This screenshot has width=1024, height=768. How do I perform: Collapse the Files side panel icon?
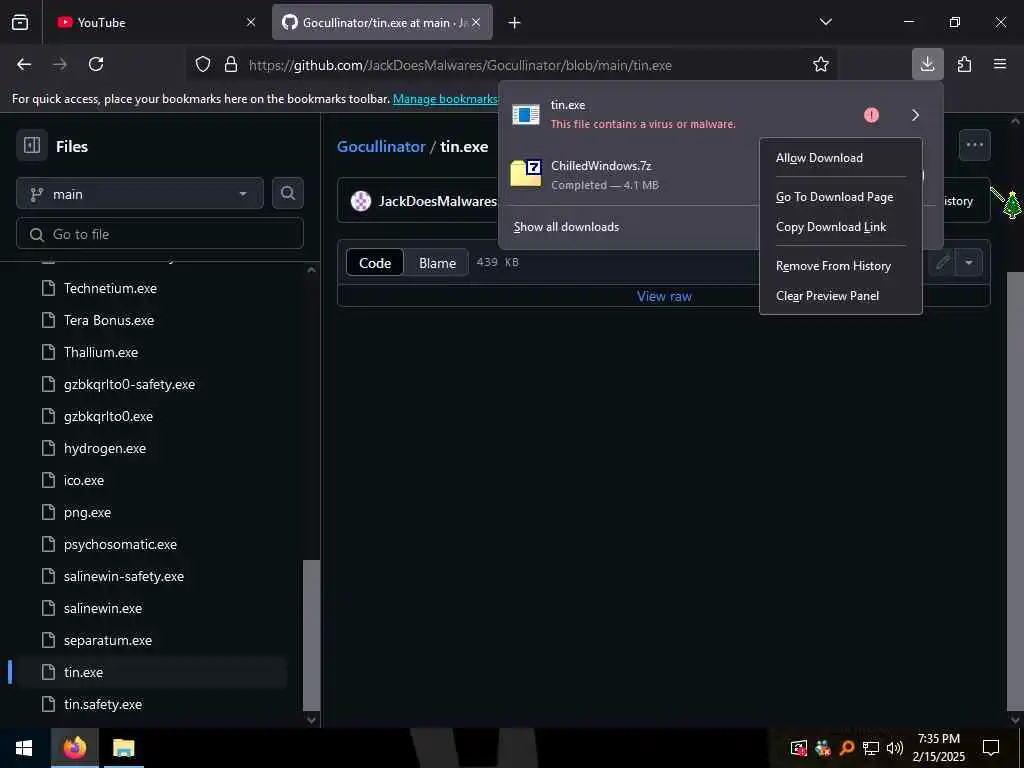(x=31, y=145)
